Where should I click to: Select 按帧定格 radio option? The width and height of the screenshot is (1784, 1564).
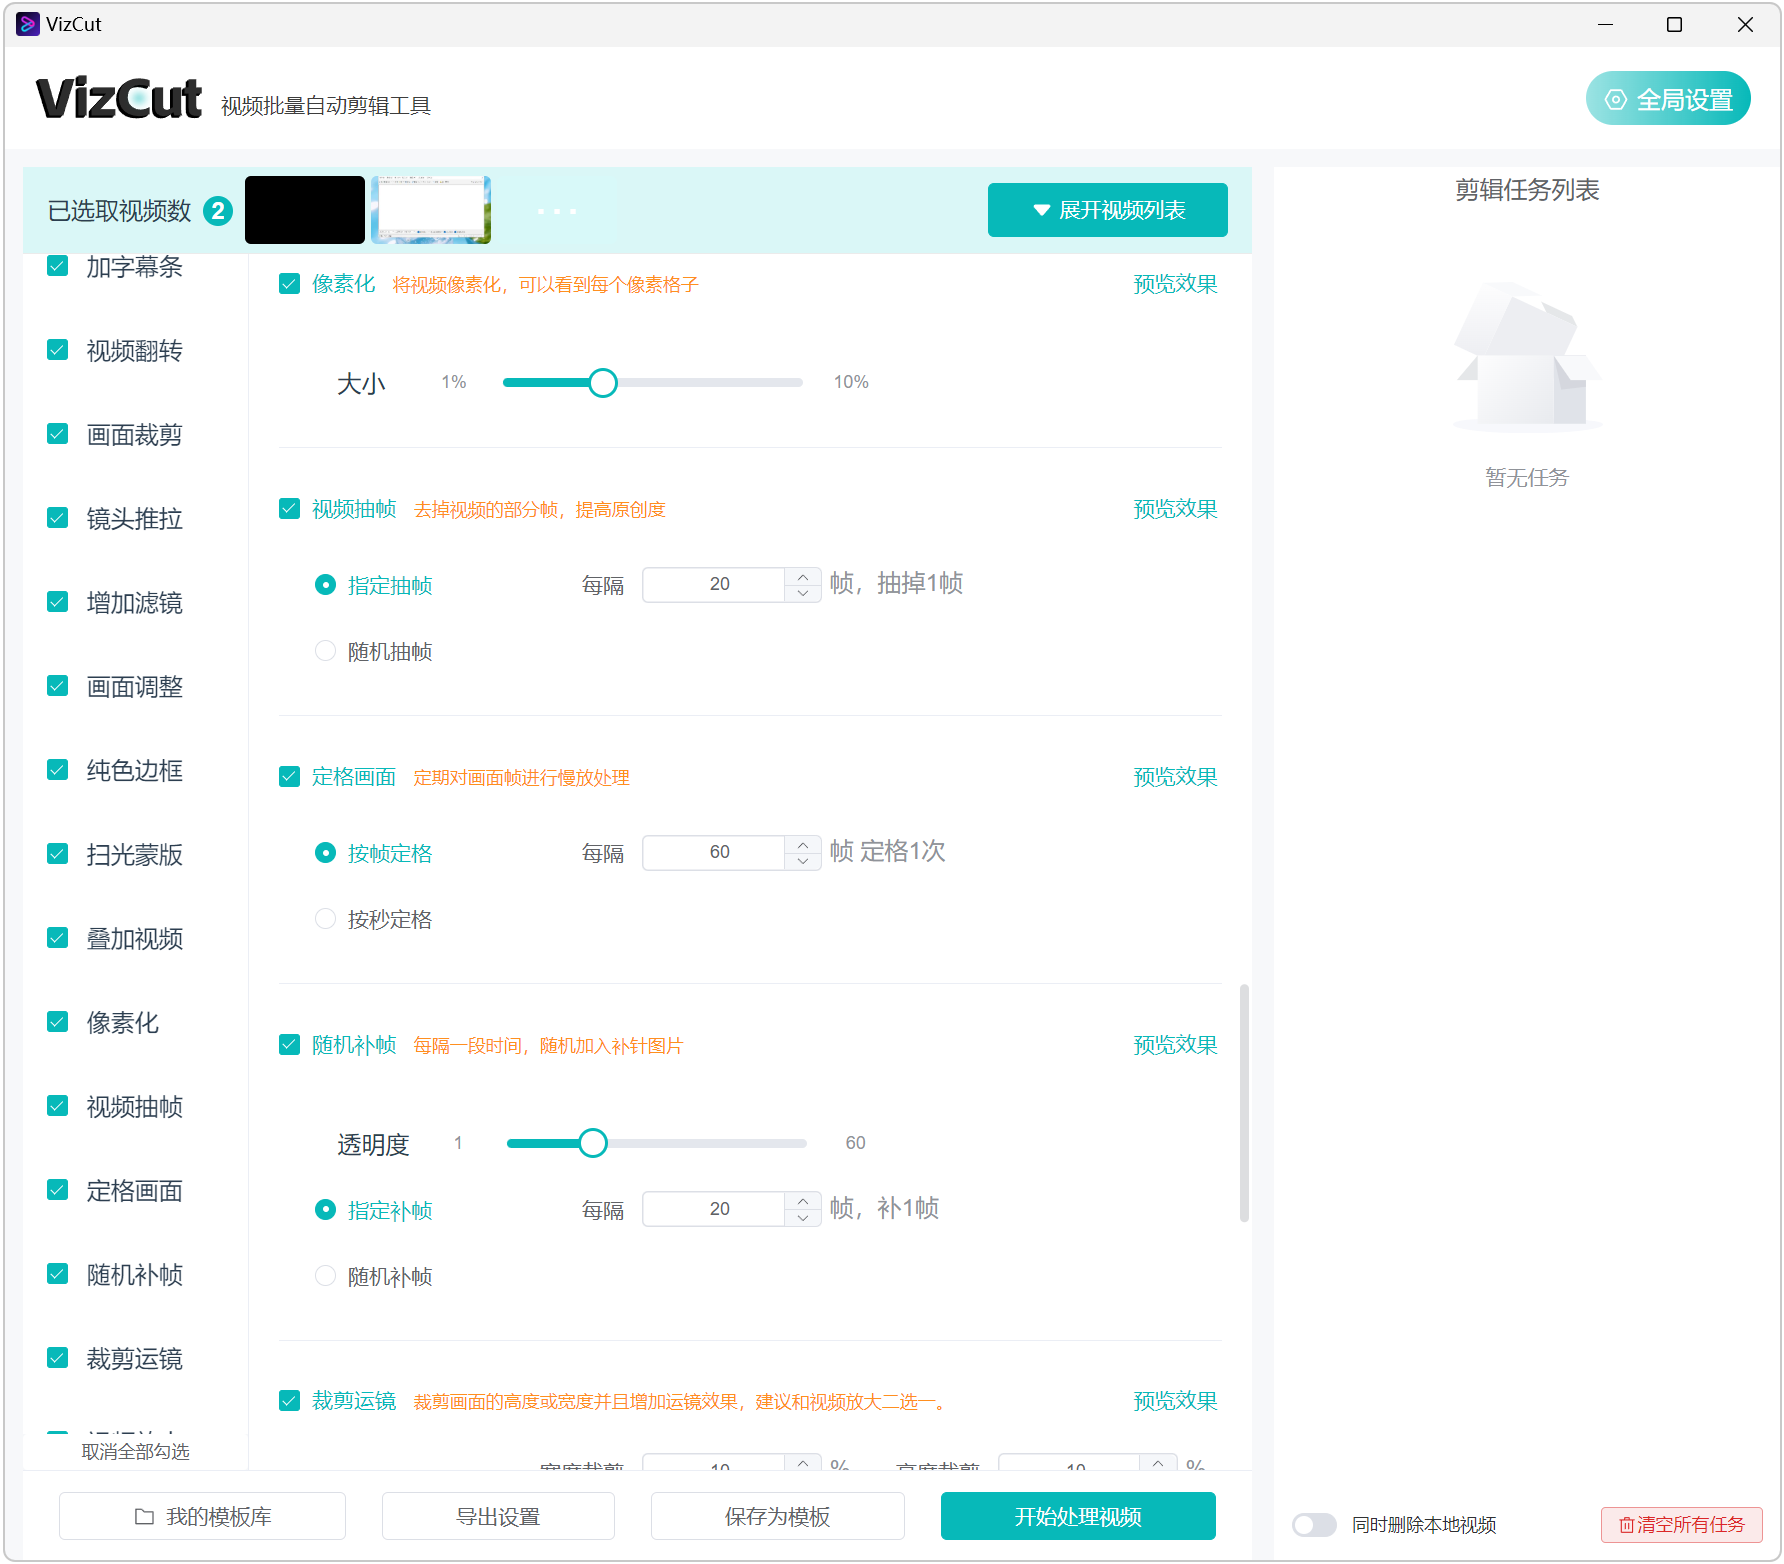click(325, 853)
